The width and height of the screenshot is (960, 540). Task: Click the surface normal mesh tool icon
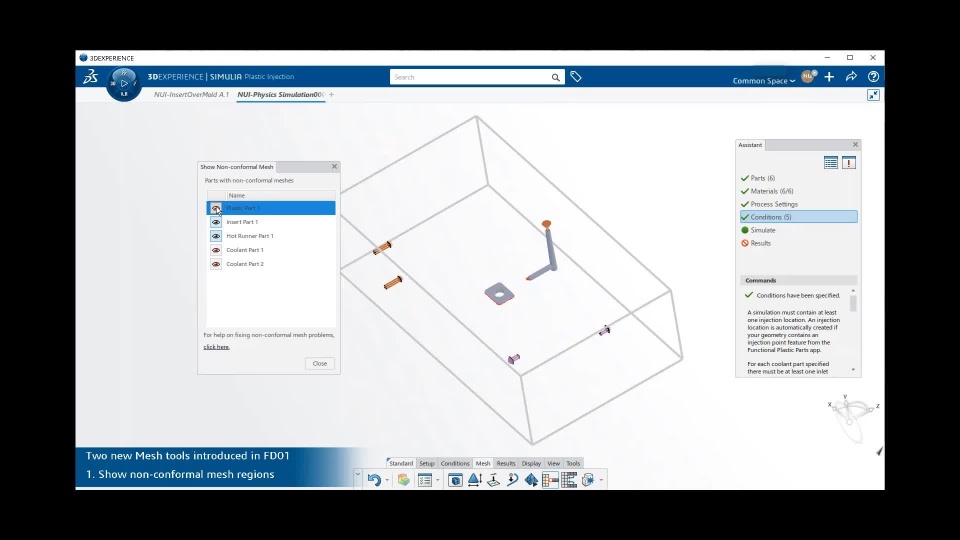click(x=493, y=480)
